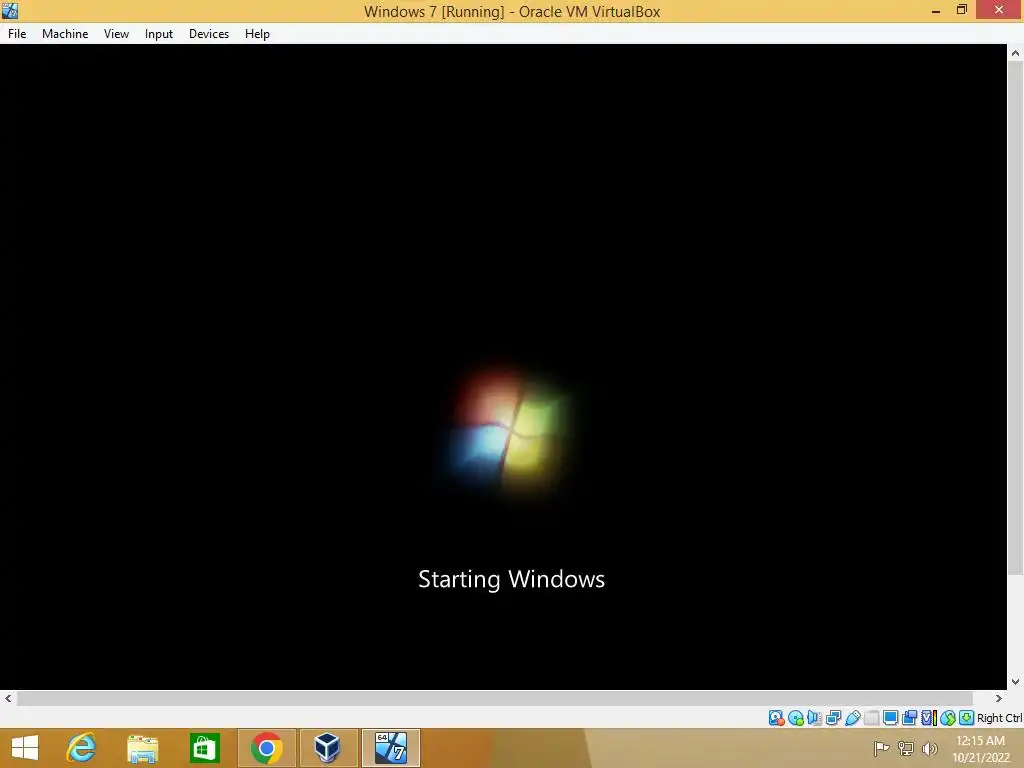Viewport: 1024px width, 768px height.
Task: Select the Windows 7 VM taskbar button
Action: (391, 748)
